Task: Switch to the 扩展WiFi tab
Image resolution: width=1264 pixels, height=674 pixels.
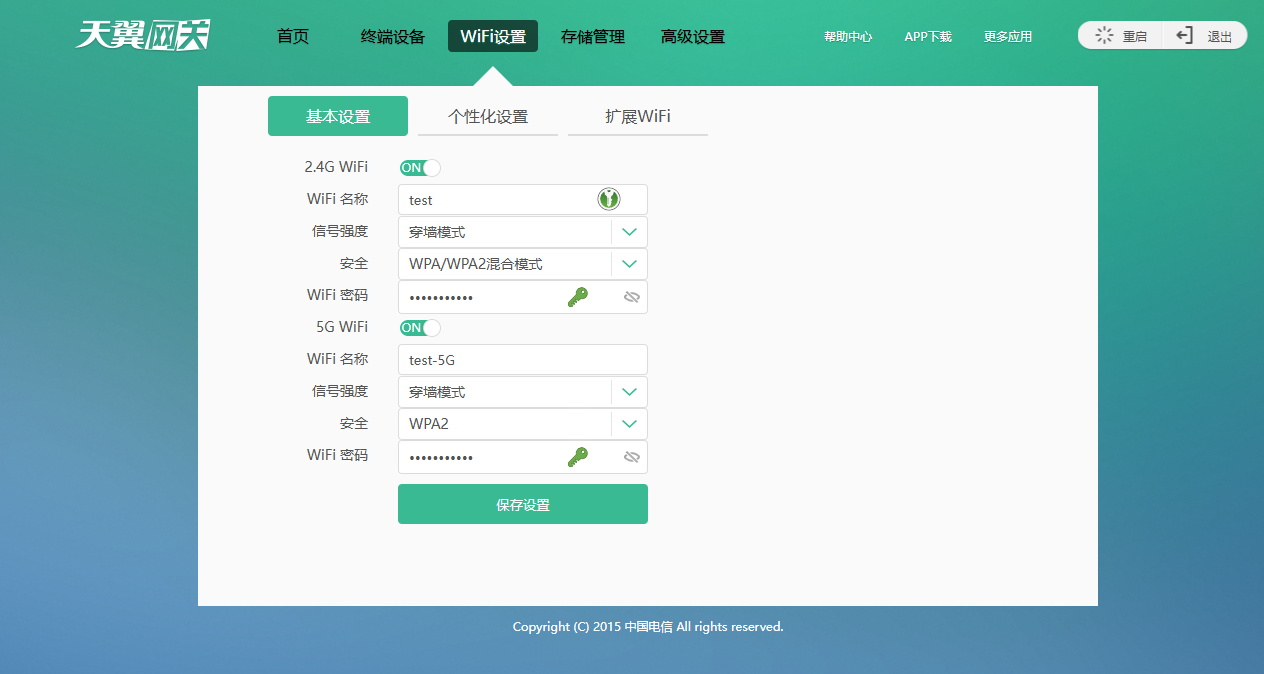Action: pos(638,116)
